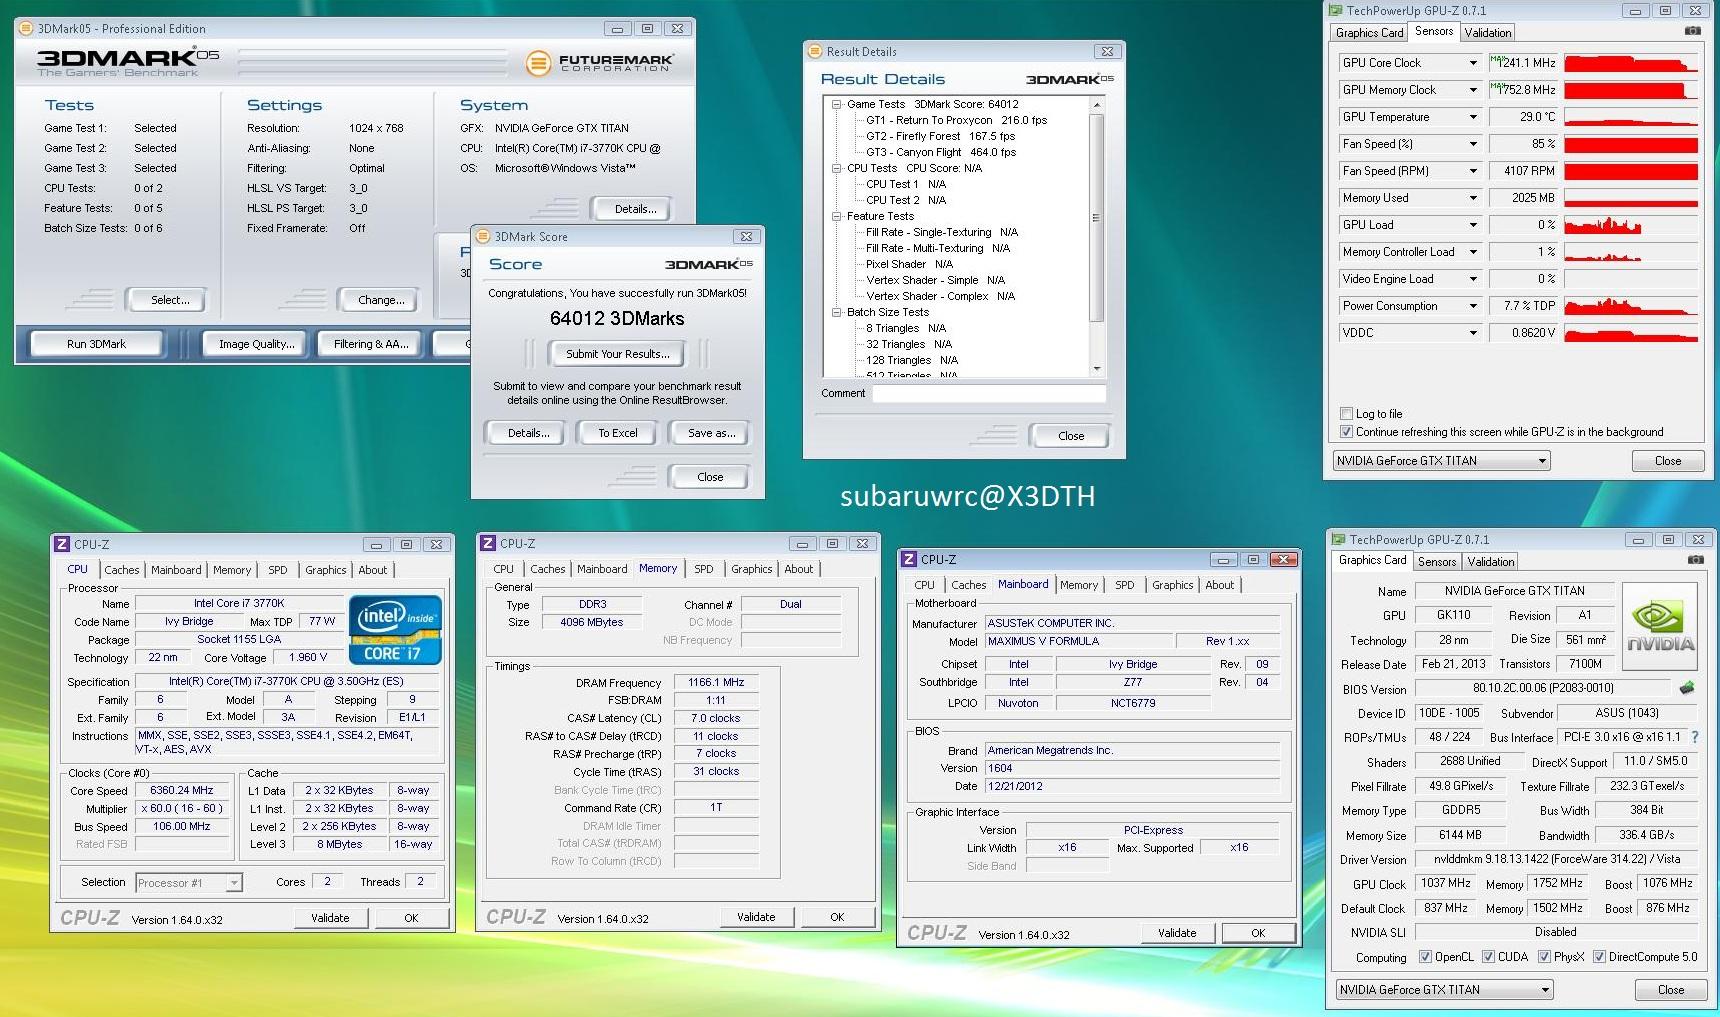Click the Futuremark Corporation logo in 3DMark05
Viewport: 1720px width, 1017px height.
tap(600, 63)
